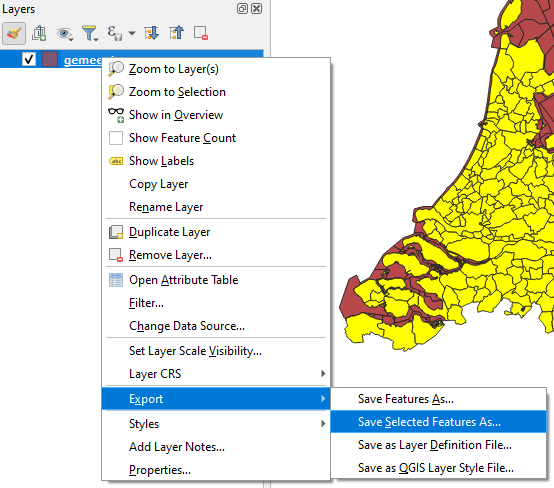Click the gemeente layer purple color swatch
Image resolution: width=554 pixels, height=488 pixels.
coord(50,59)
